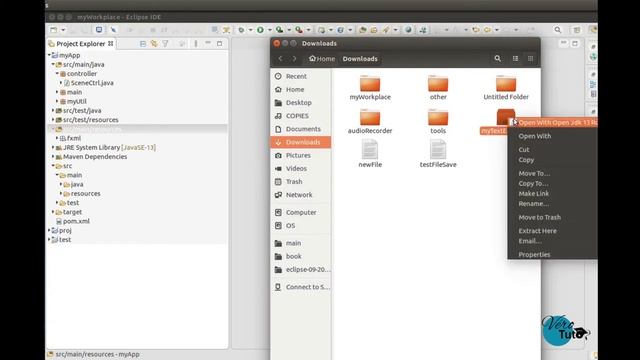Open dropdown arrow next to Run icon
Screen dimensions: 640x360
click(x=269, y=30)
